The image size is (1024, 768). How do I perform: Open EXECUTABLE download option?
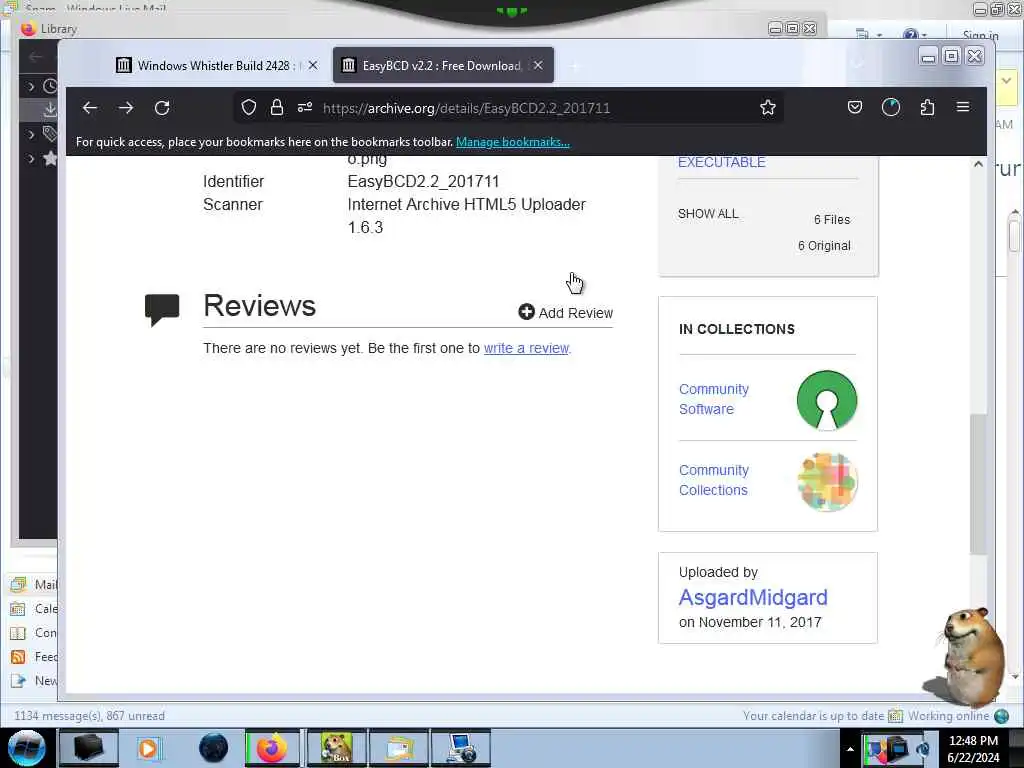(x=721, y=162)
